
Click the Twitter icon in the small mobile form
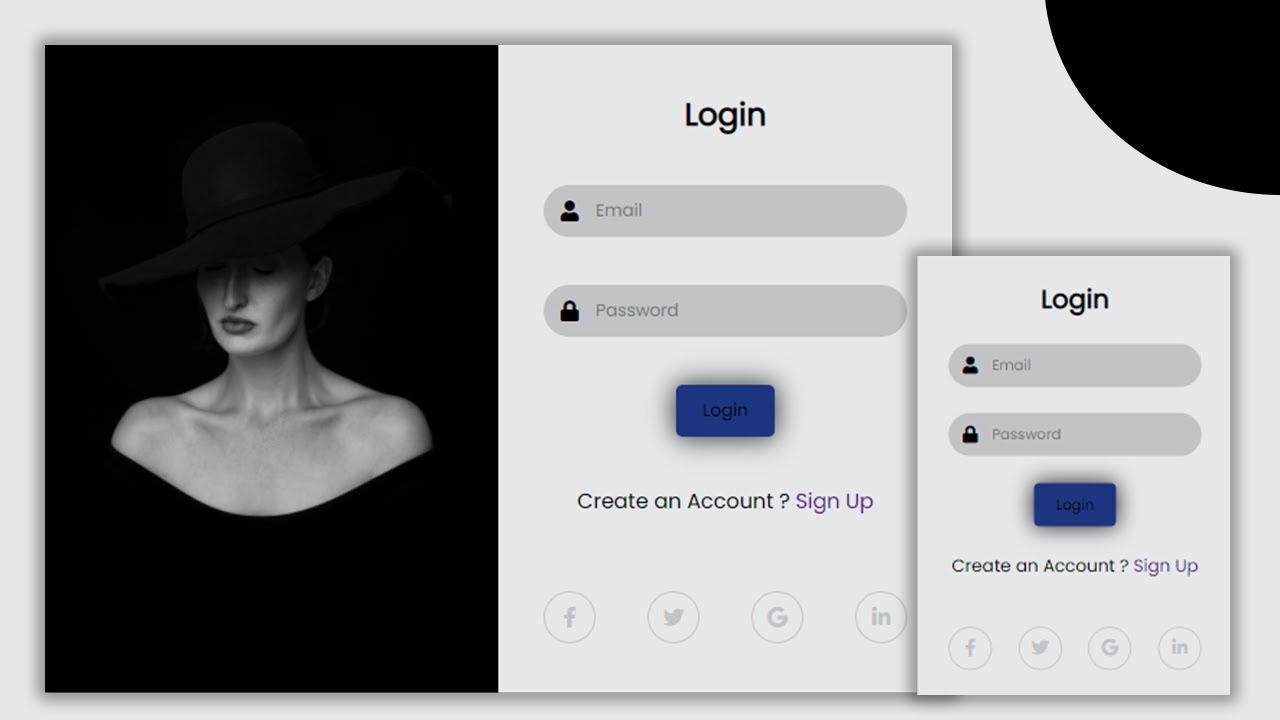(x=1040, y=648)
